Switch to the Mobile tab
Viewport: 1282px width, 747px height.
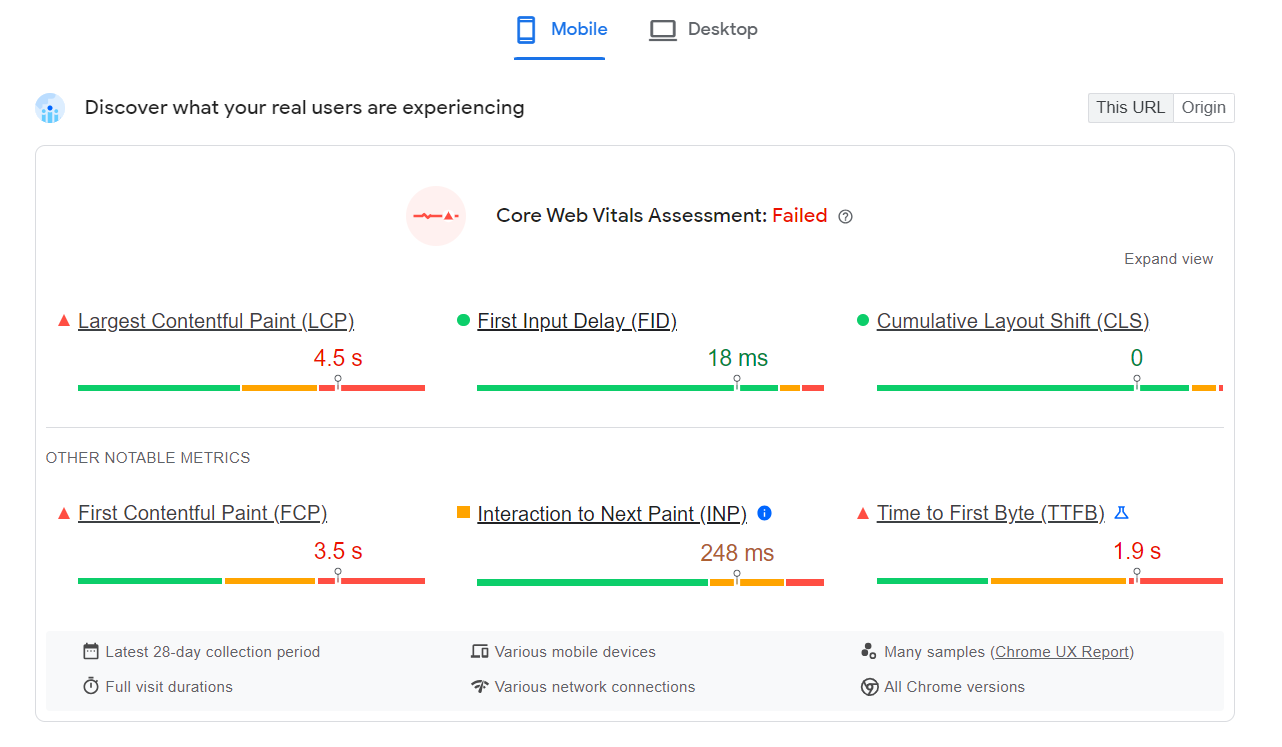579,30
